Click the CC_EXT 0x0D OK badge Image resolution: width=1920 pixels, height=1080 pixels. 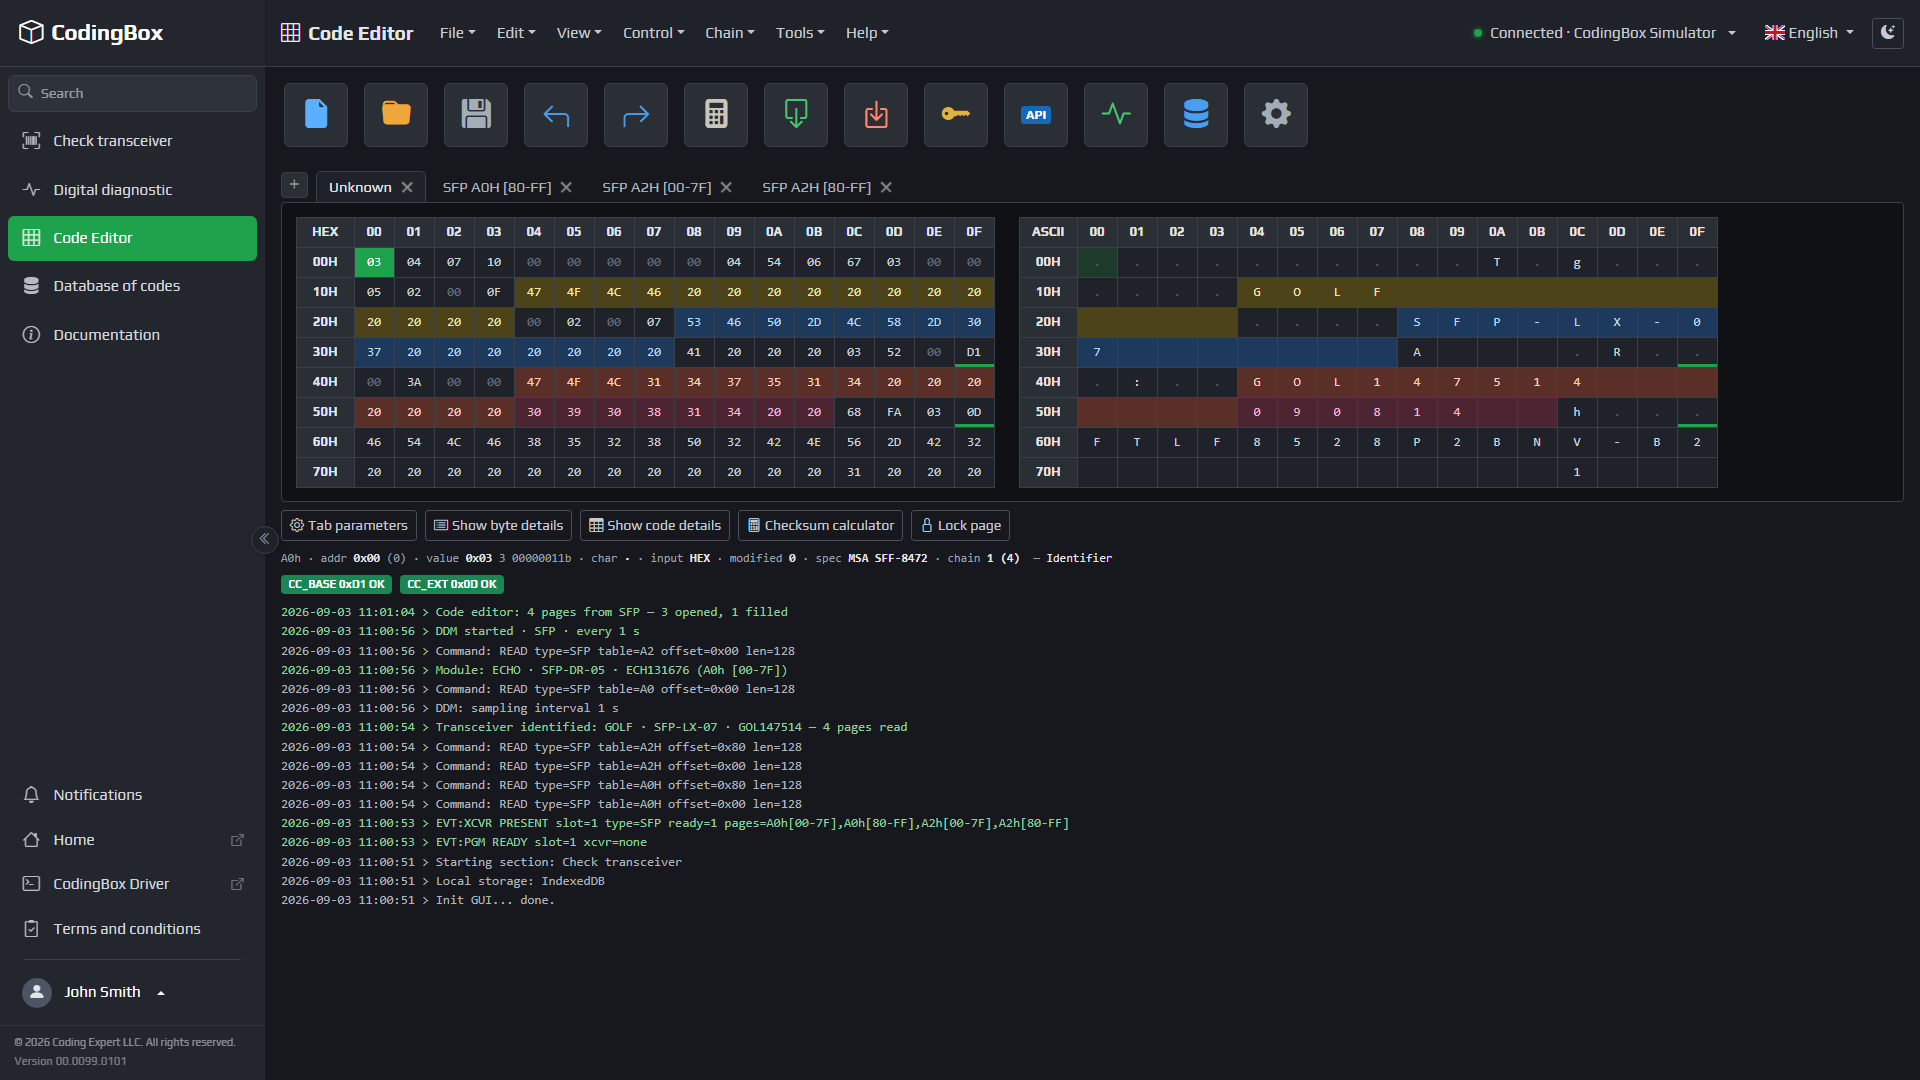tap(452, 585)
